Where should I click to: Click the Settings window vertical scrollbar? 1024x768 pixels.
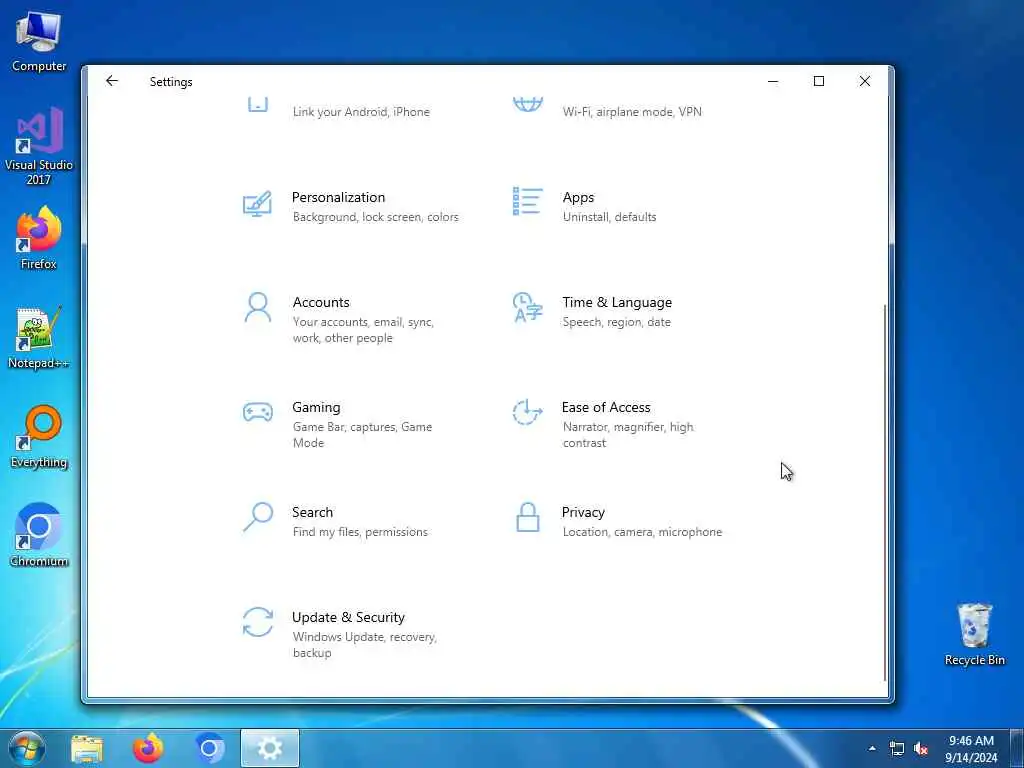886,493
